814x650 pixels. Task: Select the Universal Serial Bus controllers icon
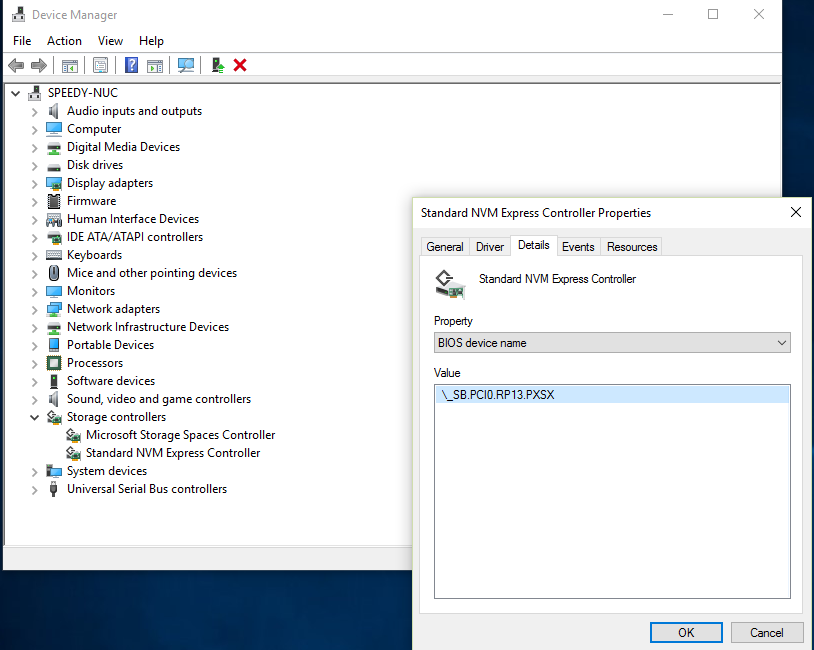53,489
